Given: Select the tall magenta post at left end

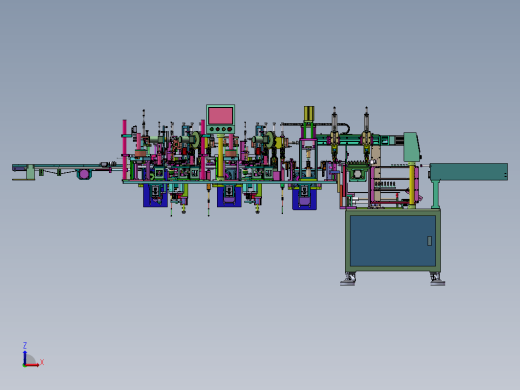Looking at the screenshot, I should point(125,150).
